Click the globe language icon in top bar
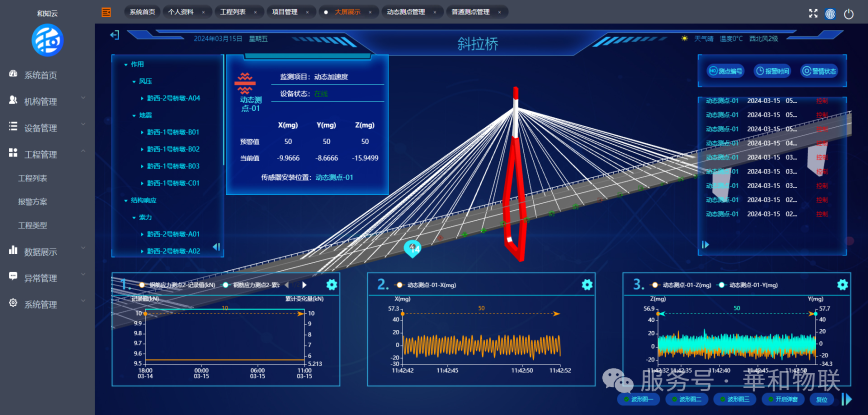 (830, 14)
